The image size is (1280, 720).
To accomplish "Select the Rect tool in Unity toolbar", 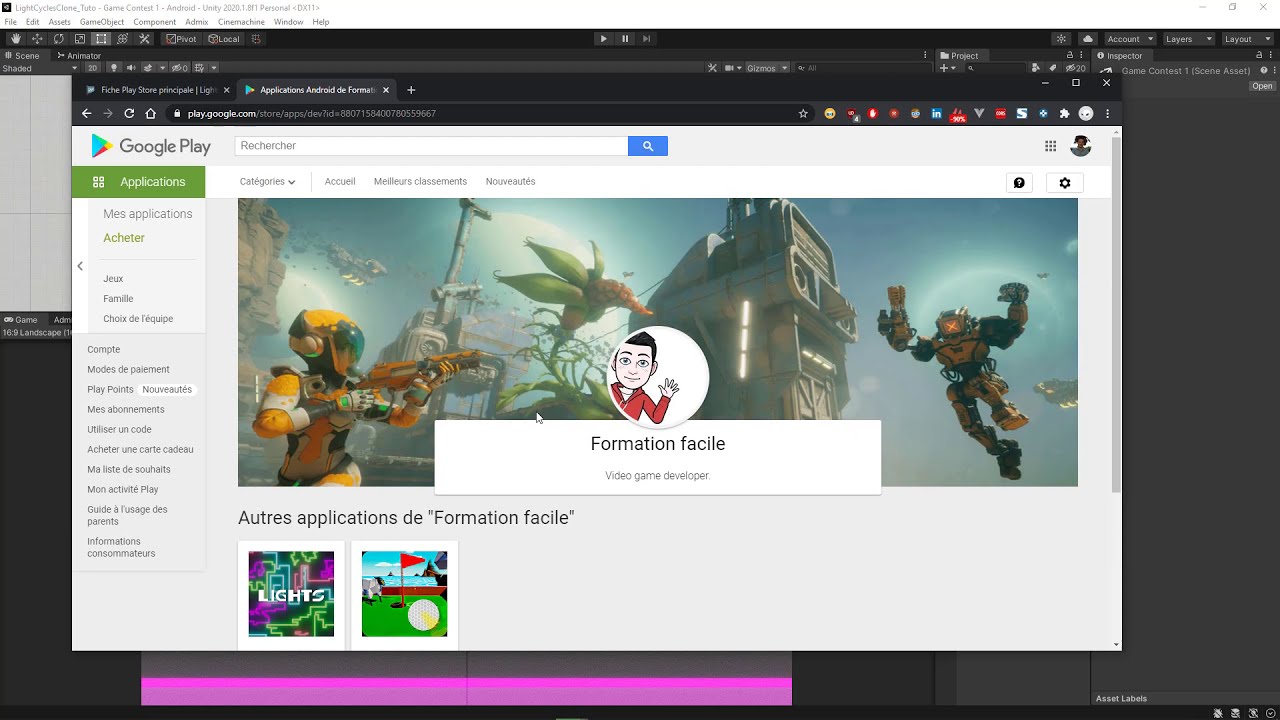I will [101, 39].
